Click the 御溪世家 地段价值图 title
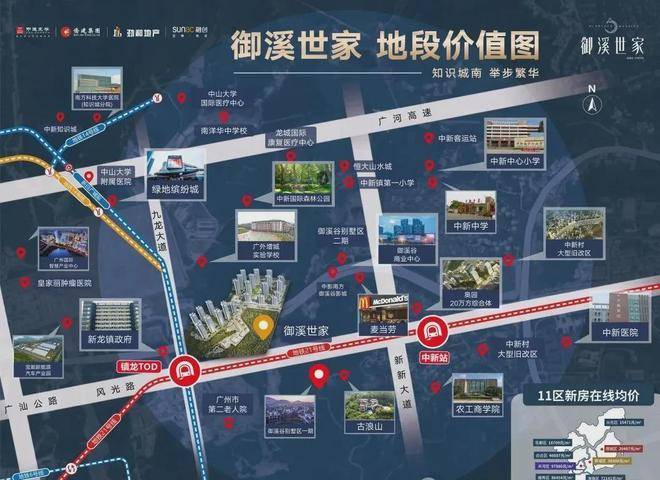 point(385,45)
